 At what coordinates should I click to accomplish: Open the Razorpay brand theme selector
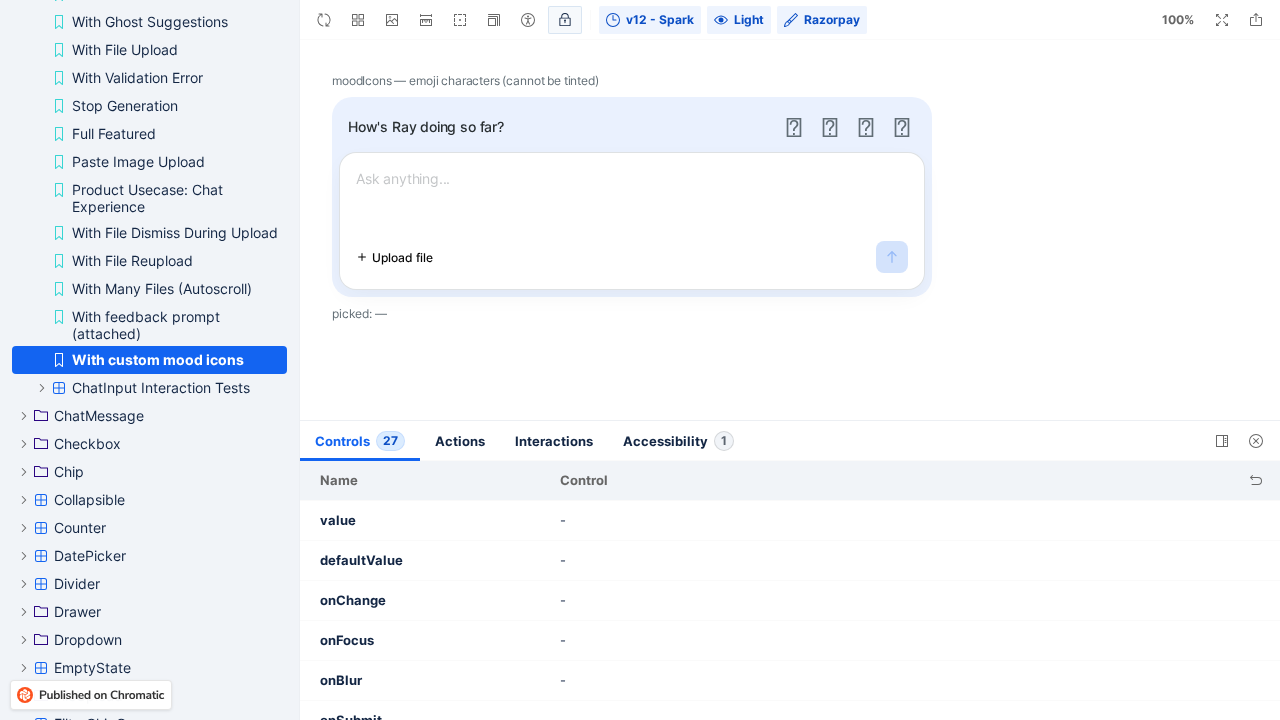(822, 20)
